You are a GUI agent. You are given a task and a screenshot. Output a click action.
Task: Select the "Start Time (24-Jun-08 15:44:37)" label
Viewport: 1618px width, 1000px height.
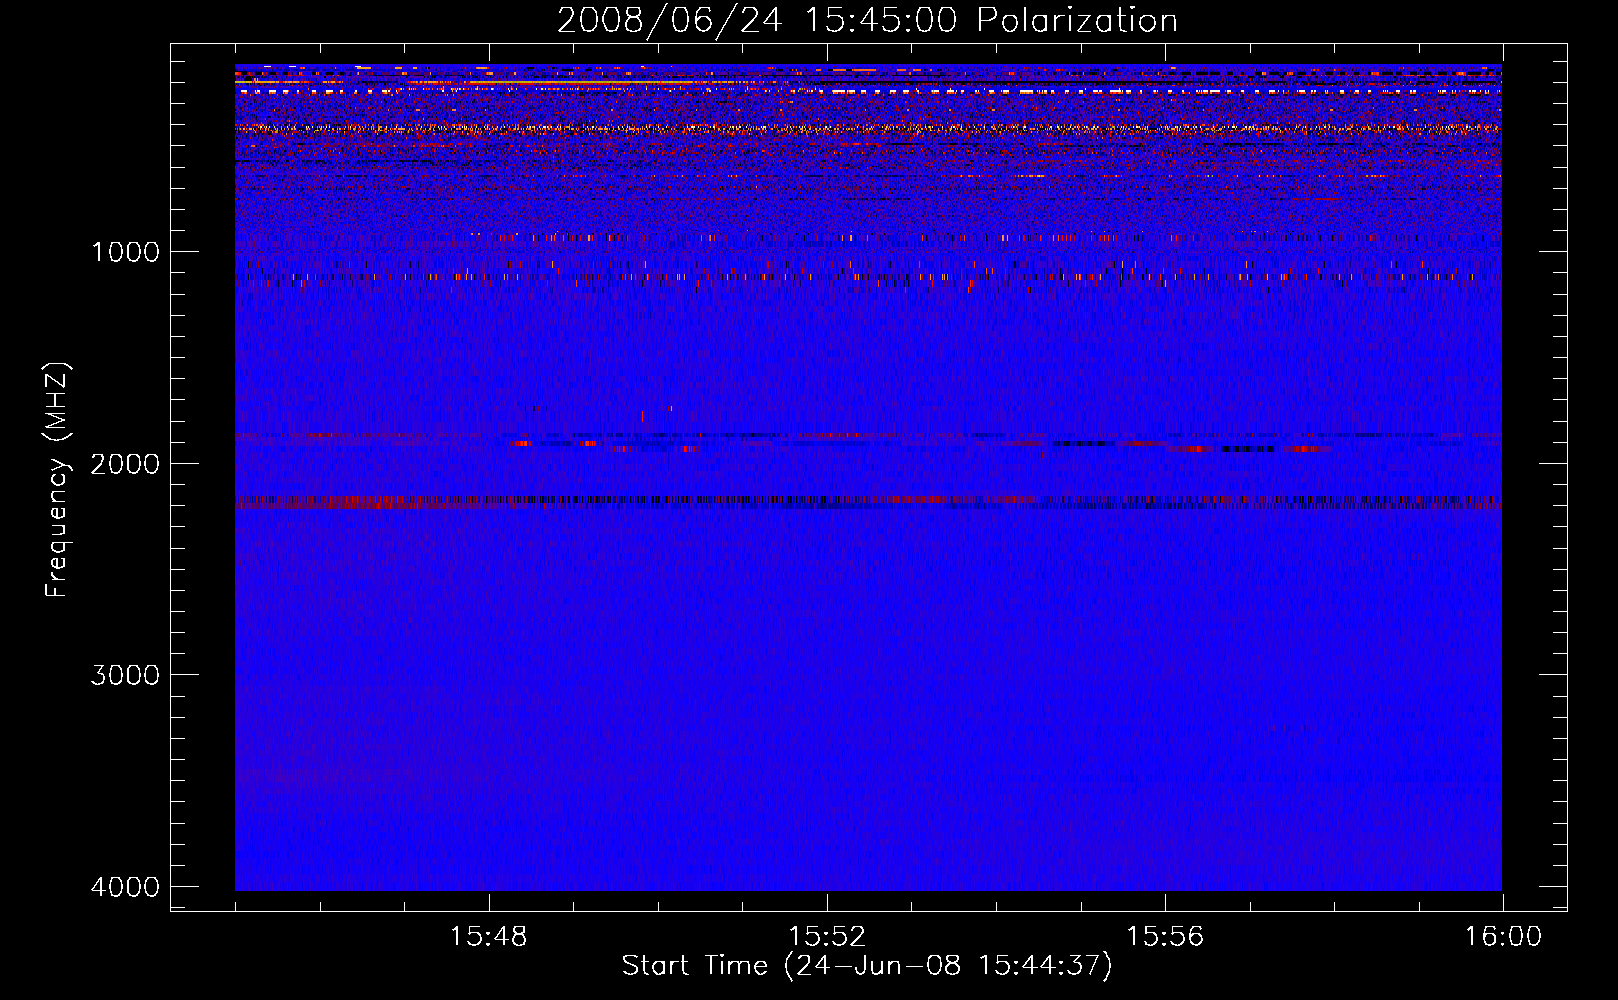click(867, 966)
